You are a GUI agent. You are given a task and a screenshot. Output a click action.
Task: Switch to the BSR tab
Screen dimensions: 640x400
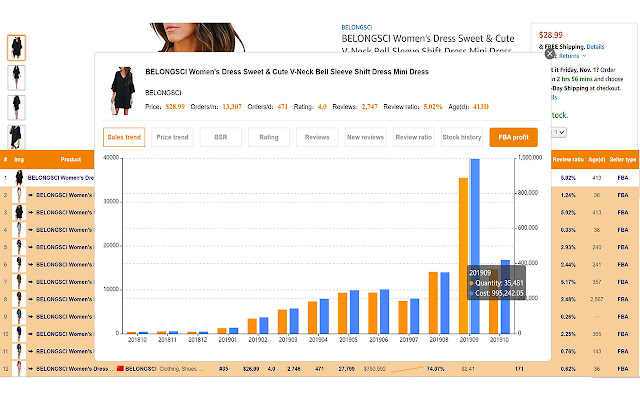[220, 137]
